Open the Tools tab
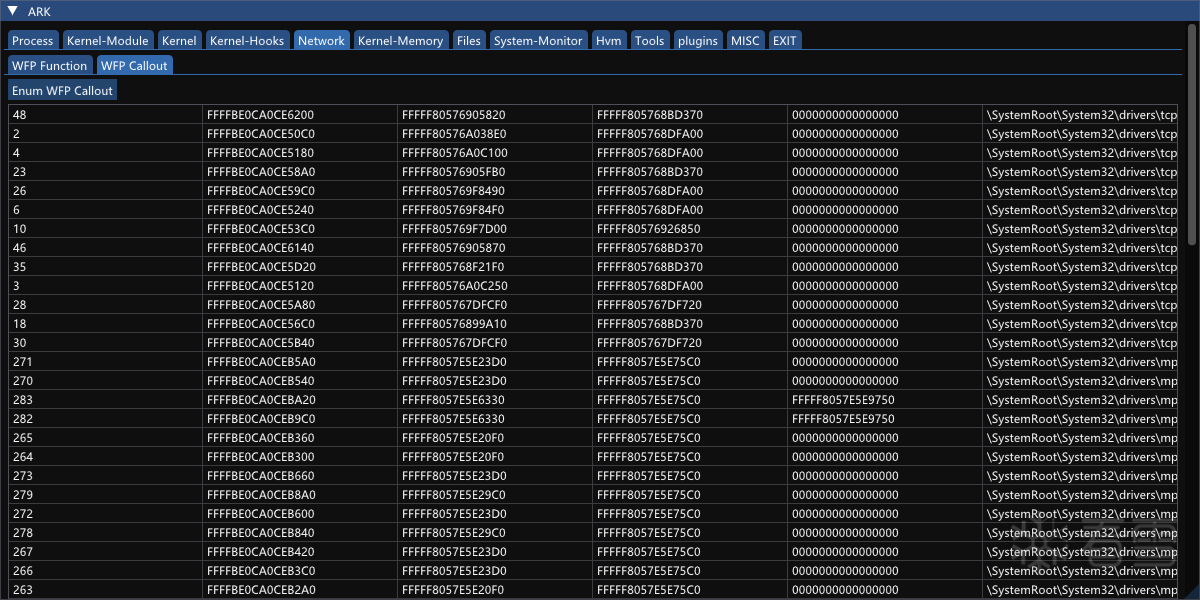 (x=650, y=41)
